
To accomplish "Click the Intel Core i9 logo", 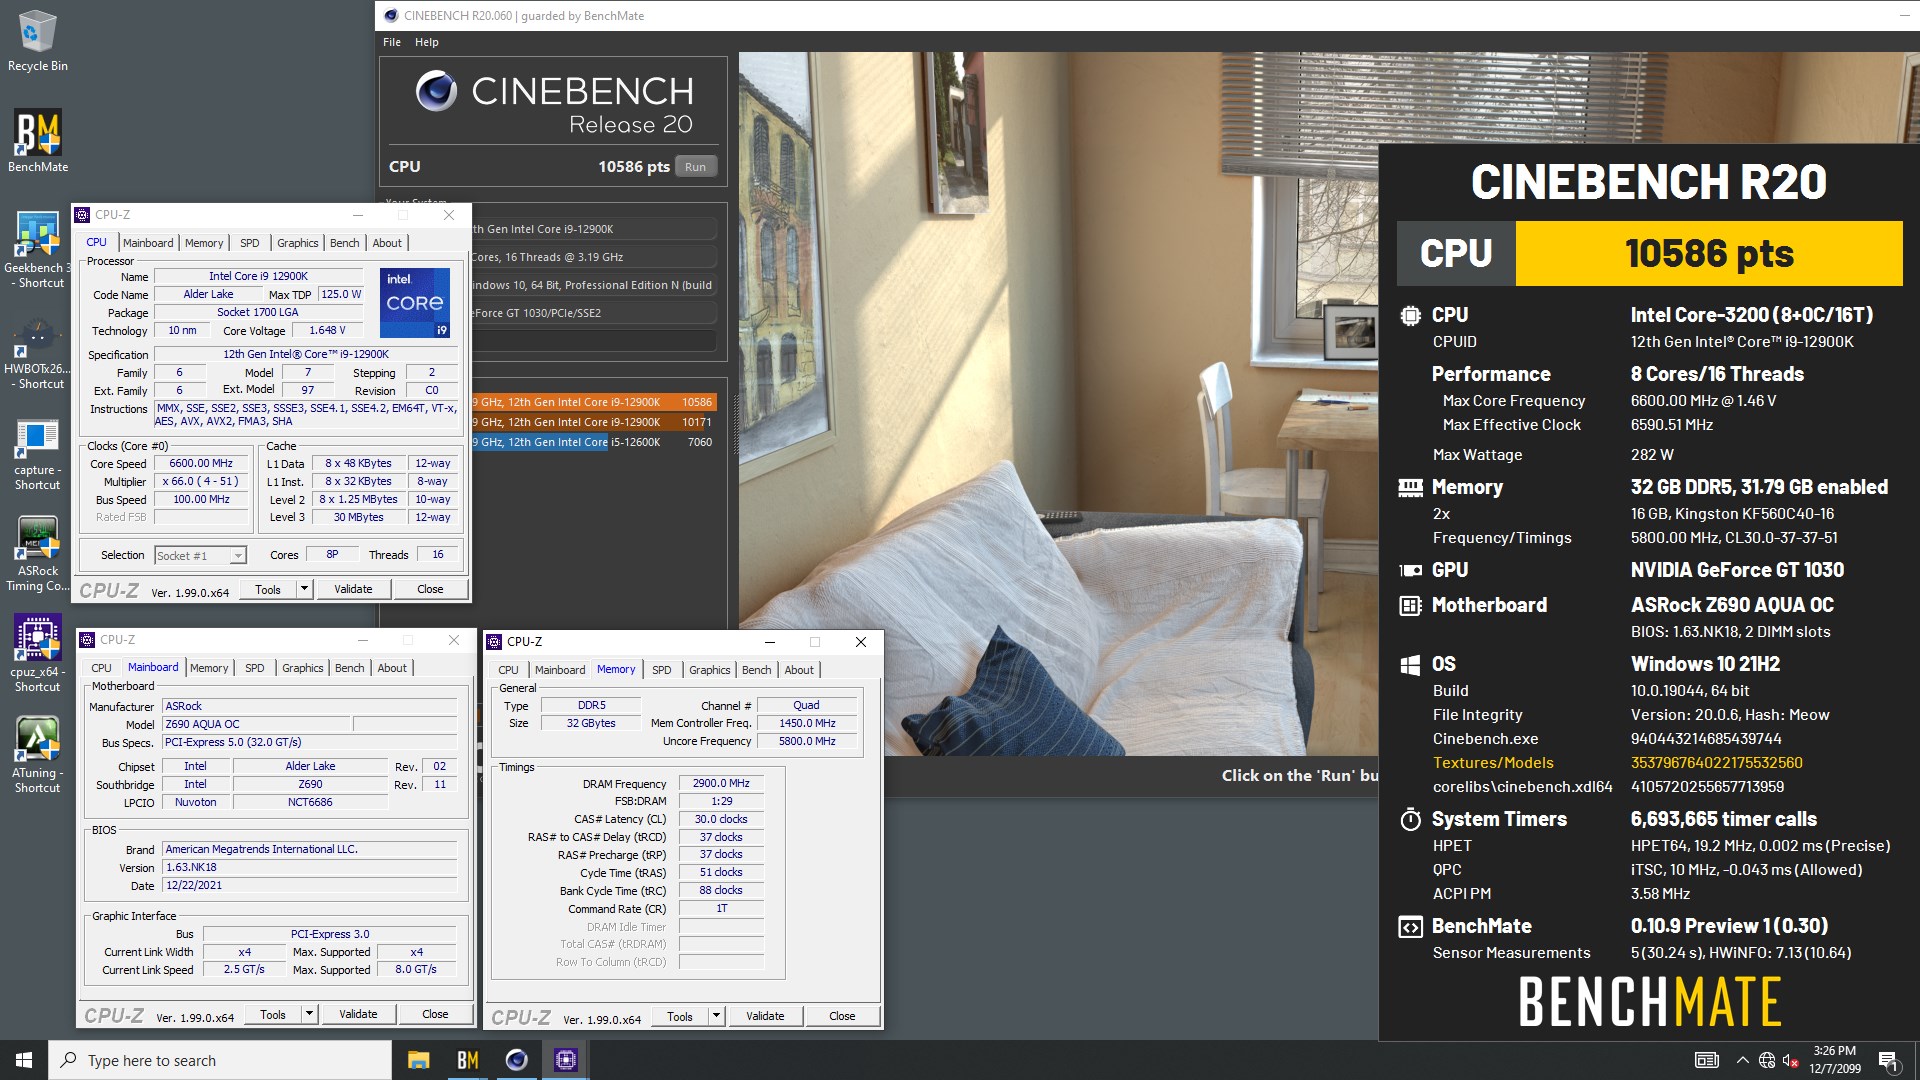I will [415, 302].
